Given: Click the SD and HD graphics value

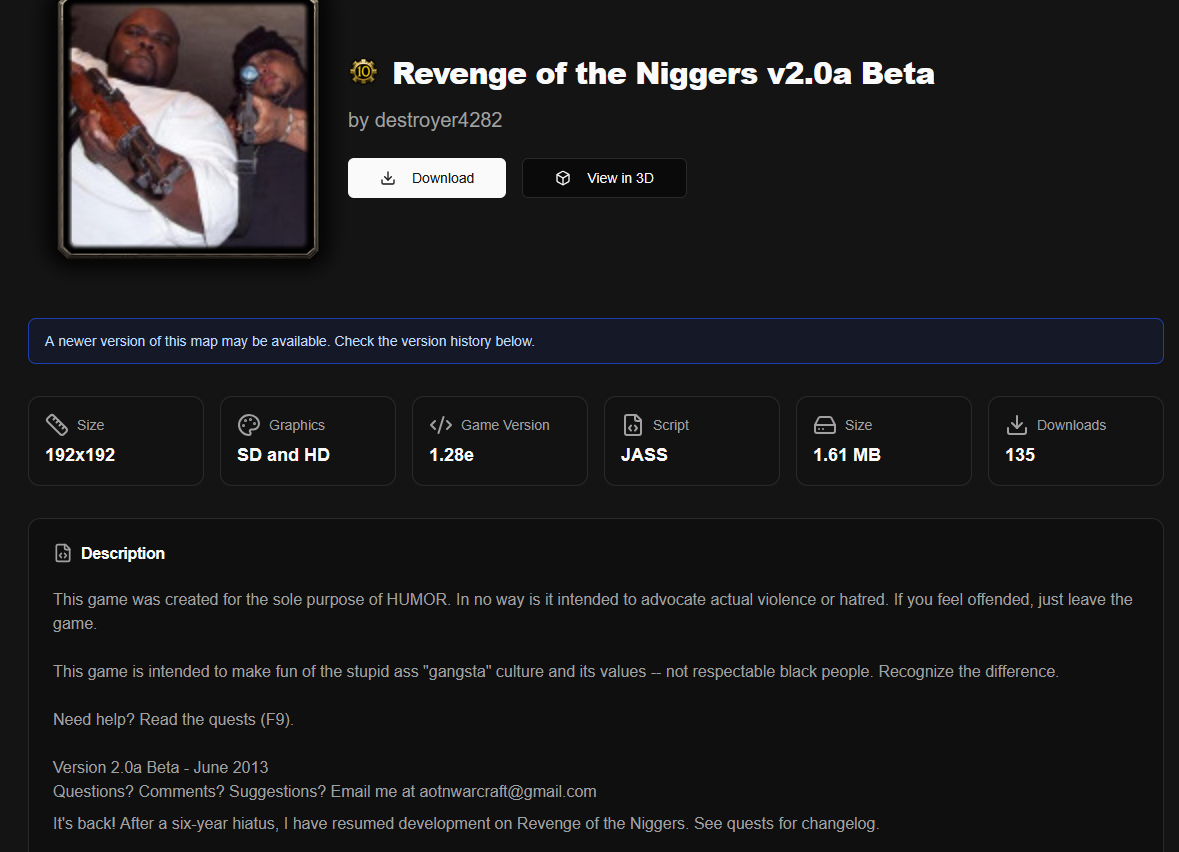Looking at the screenshot, I should (x=283, y=455).
